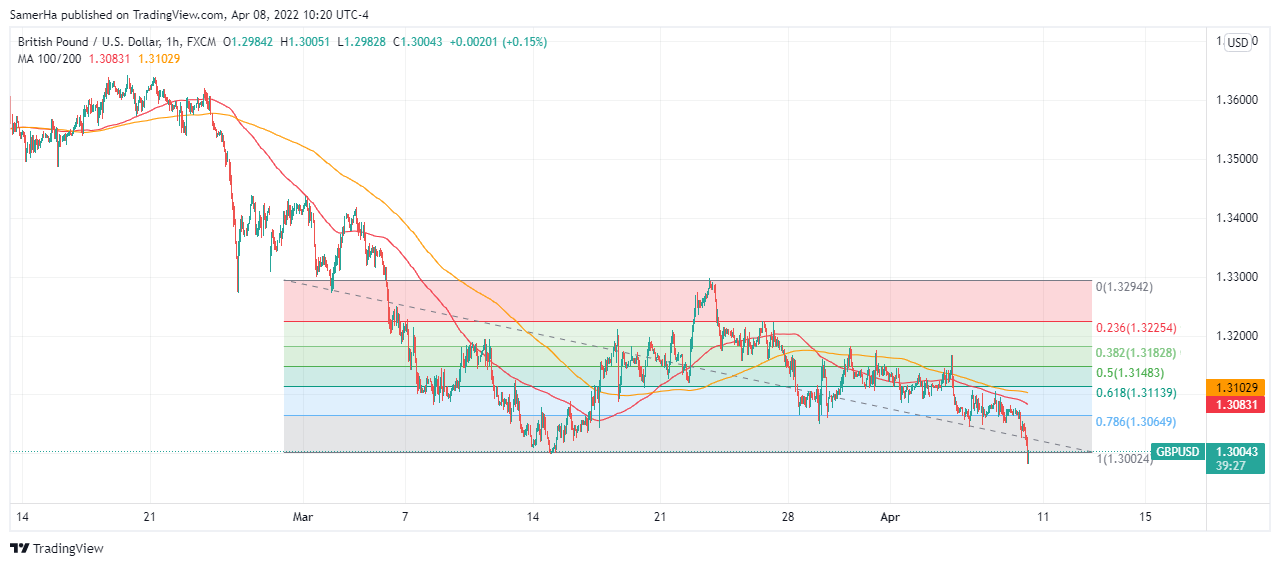1280x566 pixels.
Task: Click the orange 1.31029 MA price label
Action: pyautogui.click(x=1238, y=387)
